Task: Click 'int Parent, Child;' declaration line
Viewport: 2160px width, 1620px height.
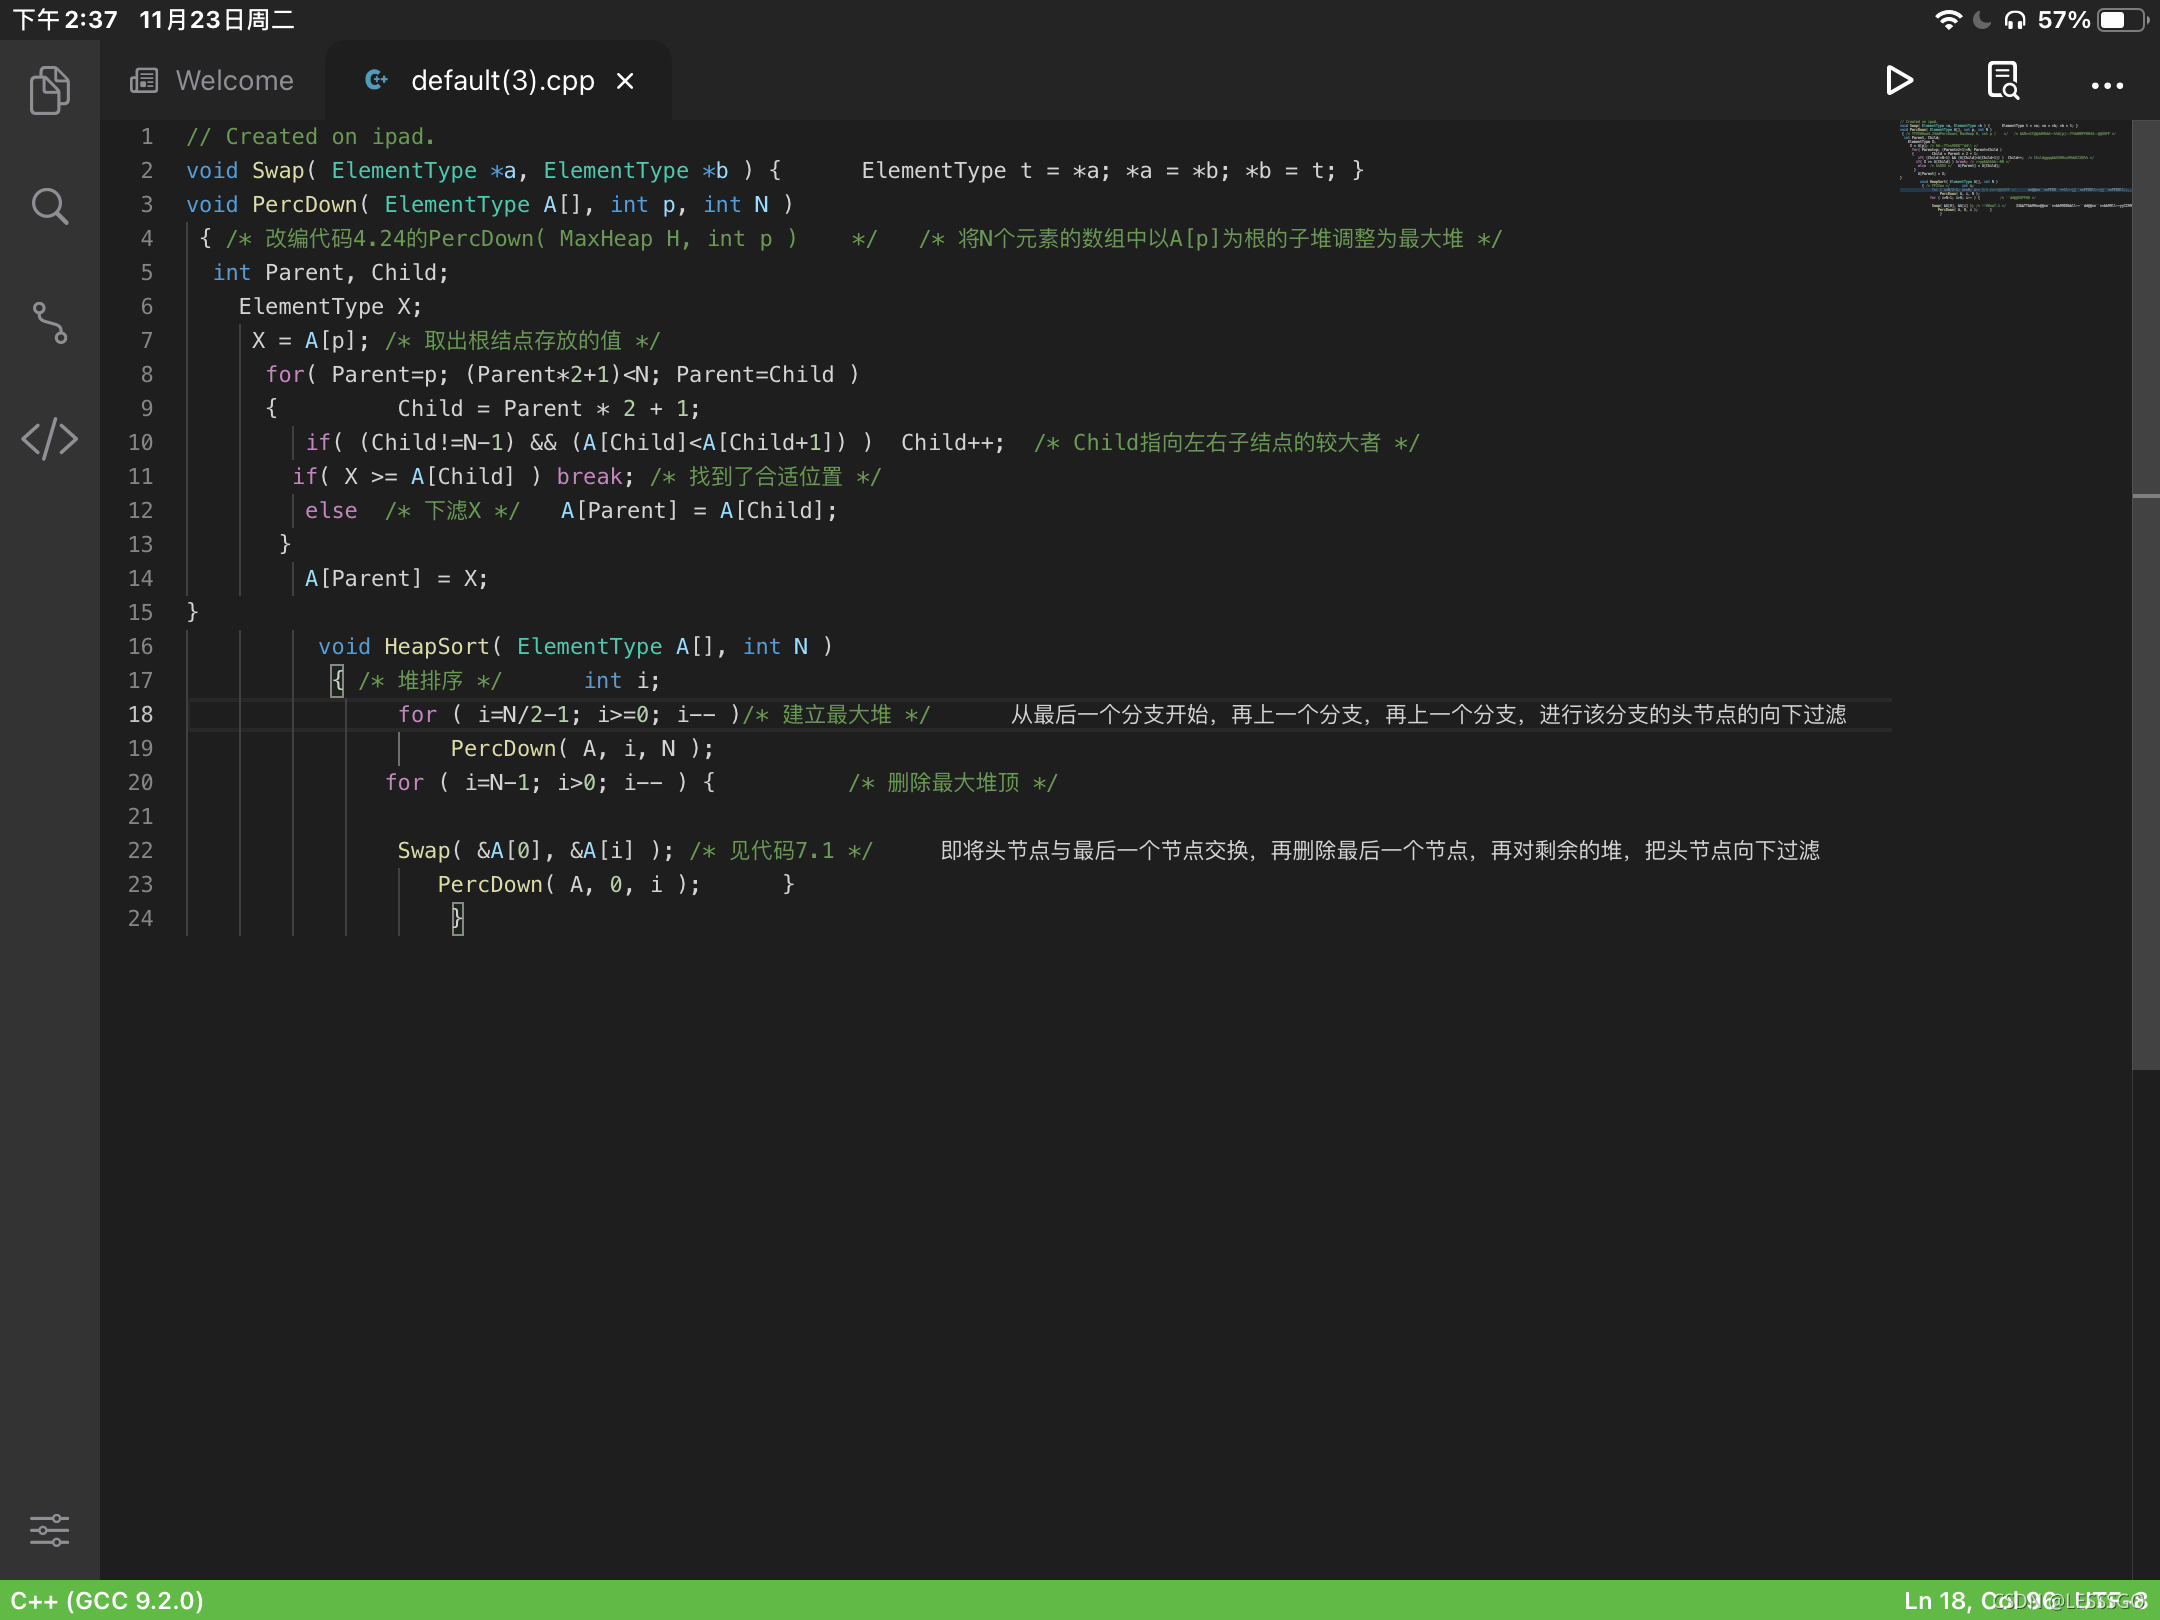Action: pos(331,273)
